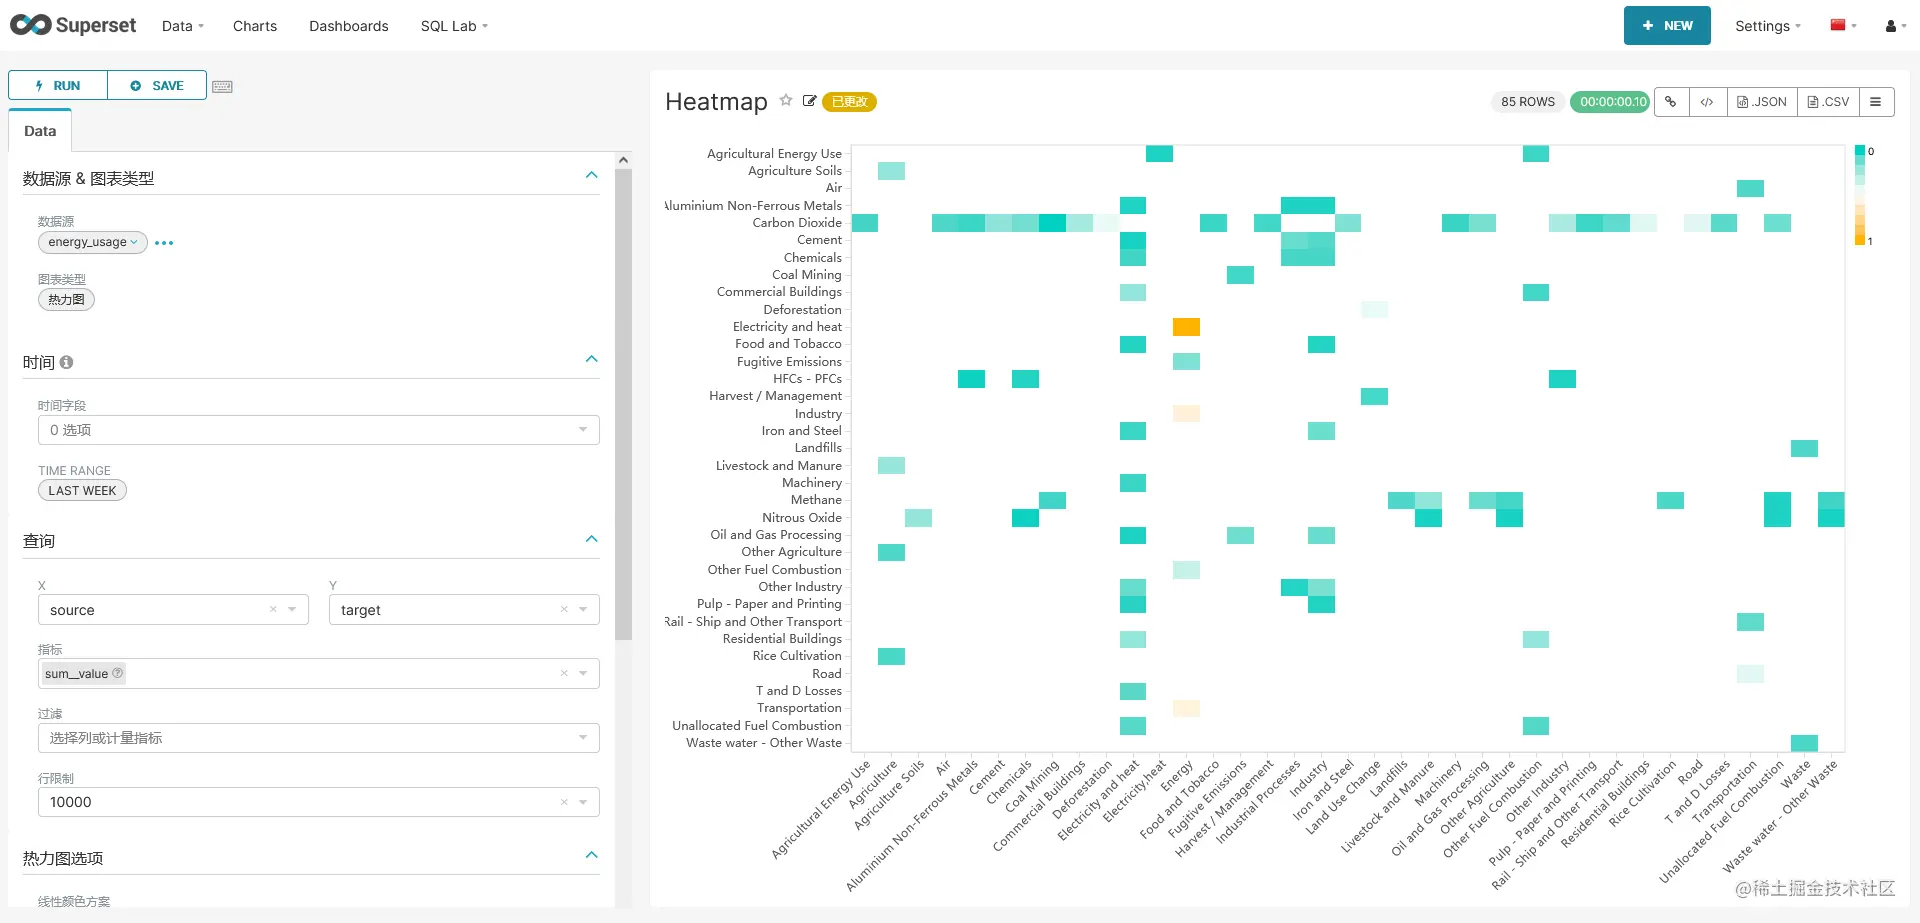
Task: Clear the source selection in X field
Action: pos(273,609)
